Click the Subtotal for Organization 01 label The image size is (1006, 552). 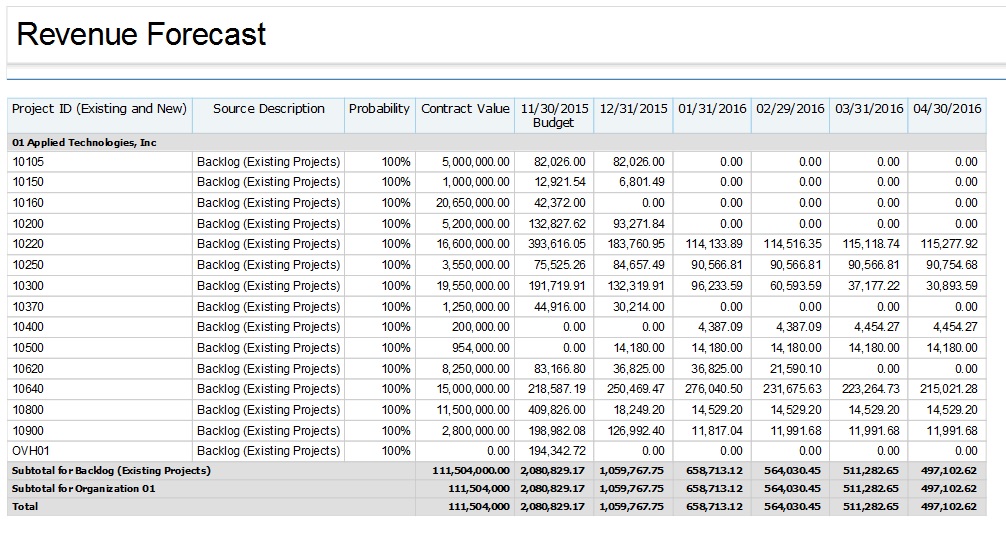pos(84,488)
